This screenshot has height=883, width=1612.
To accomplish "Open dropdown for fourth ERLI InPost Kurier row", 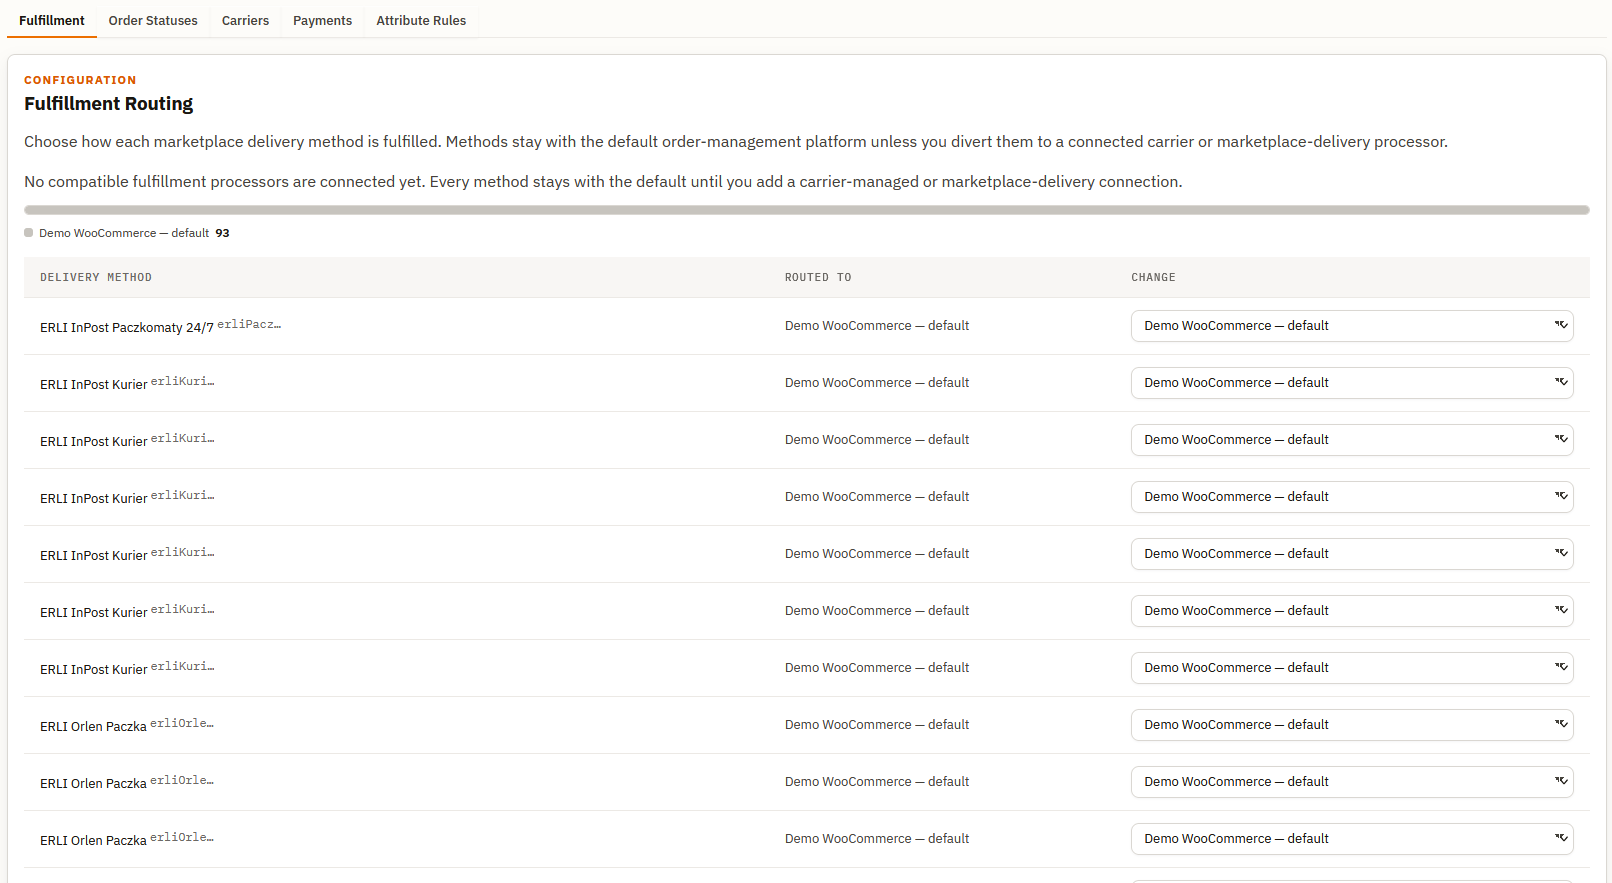I will pos(1352,554).
